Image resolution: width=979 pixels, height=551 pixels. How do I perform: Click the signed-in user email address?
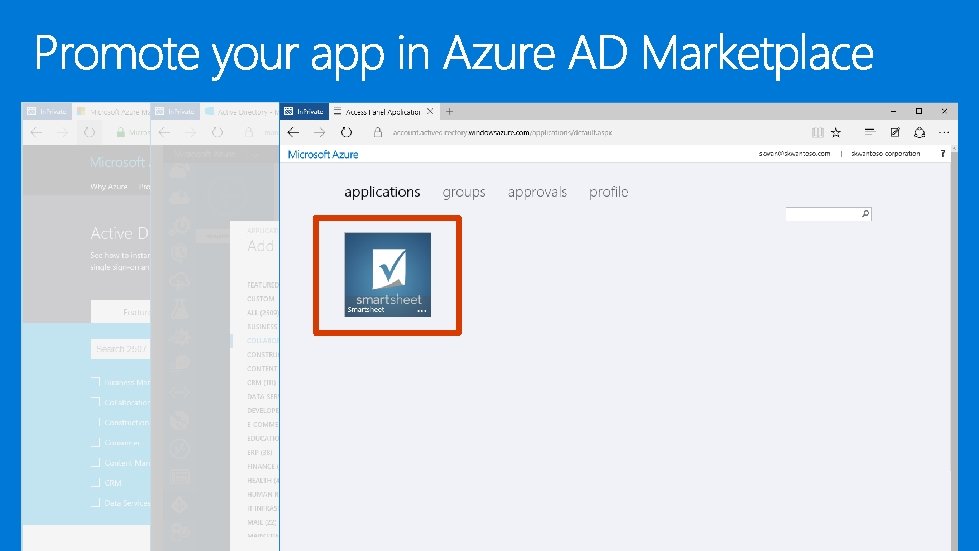[794, 154]
